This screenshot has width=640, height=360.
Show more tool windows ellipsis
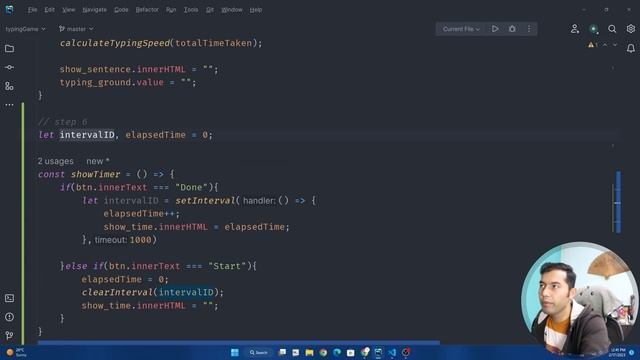(x=9, y=105)
